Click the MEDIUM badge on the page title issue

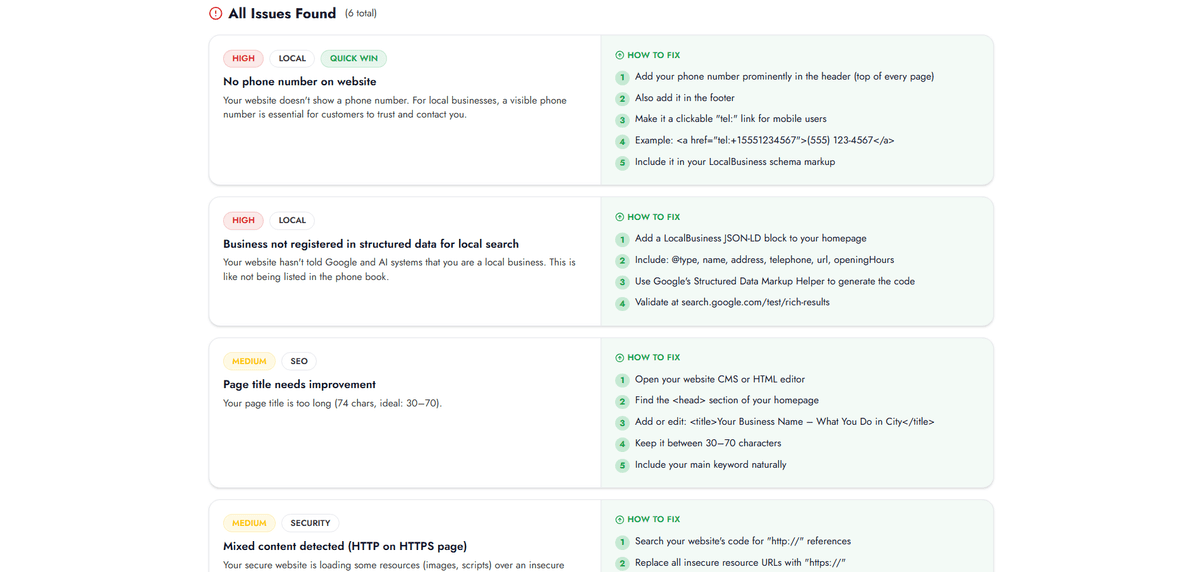(x=249, y=362)
